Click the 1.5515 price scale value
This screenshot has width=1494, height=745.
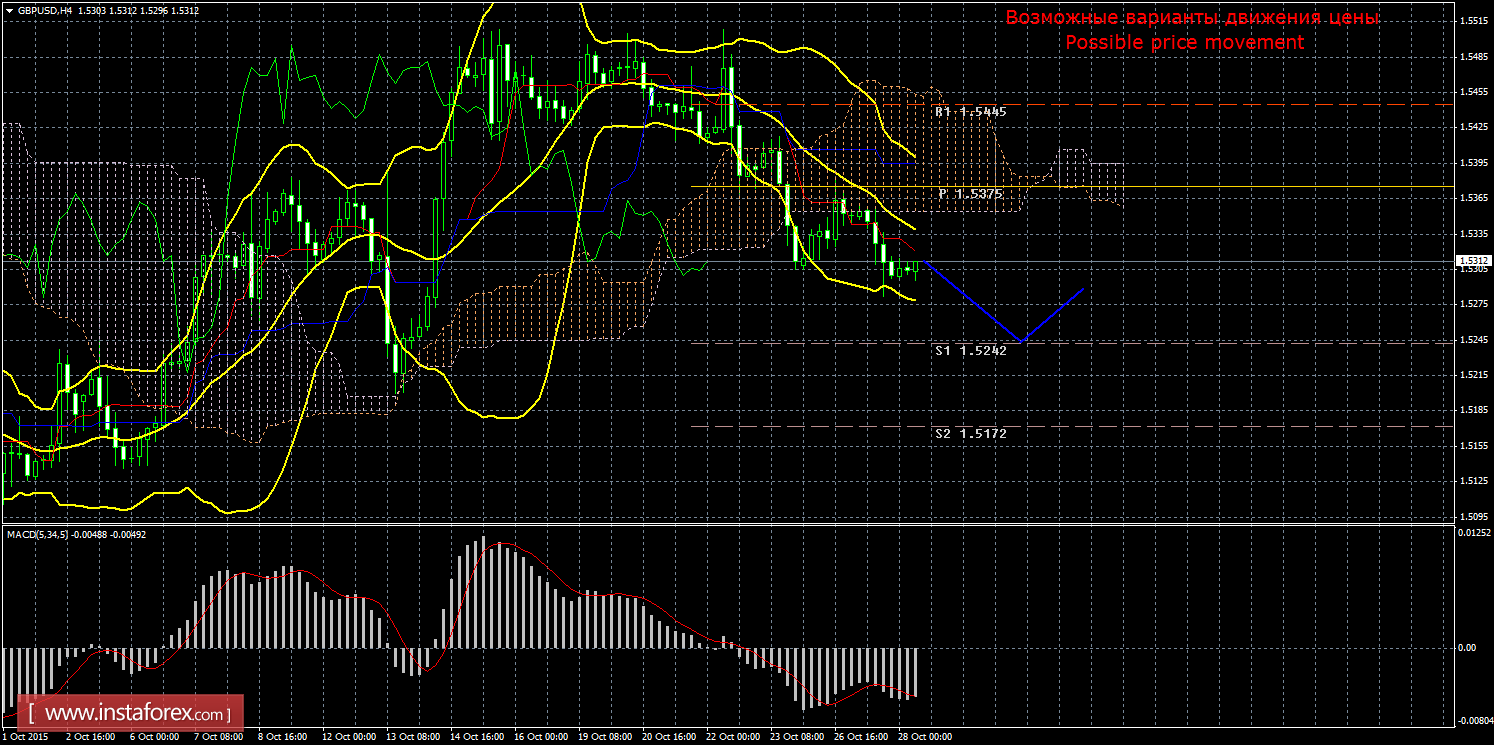pos(1472,20)
